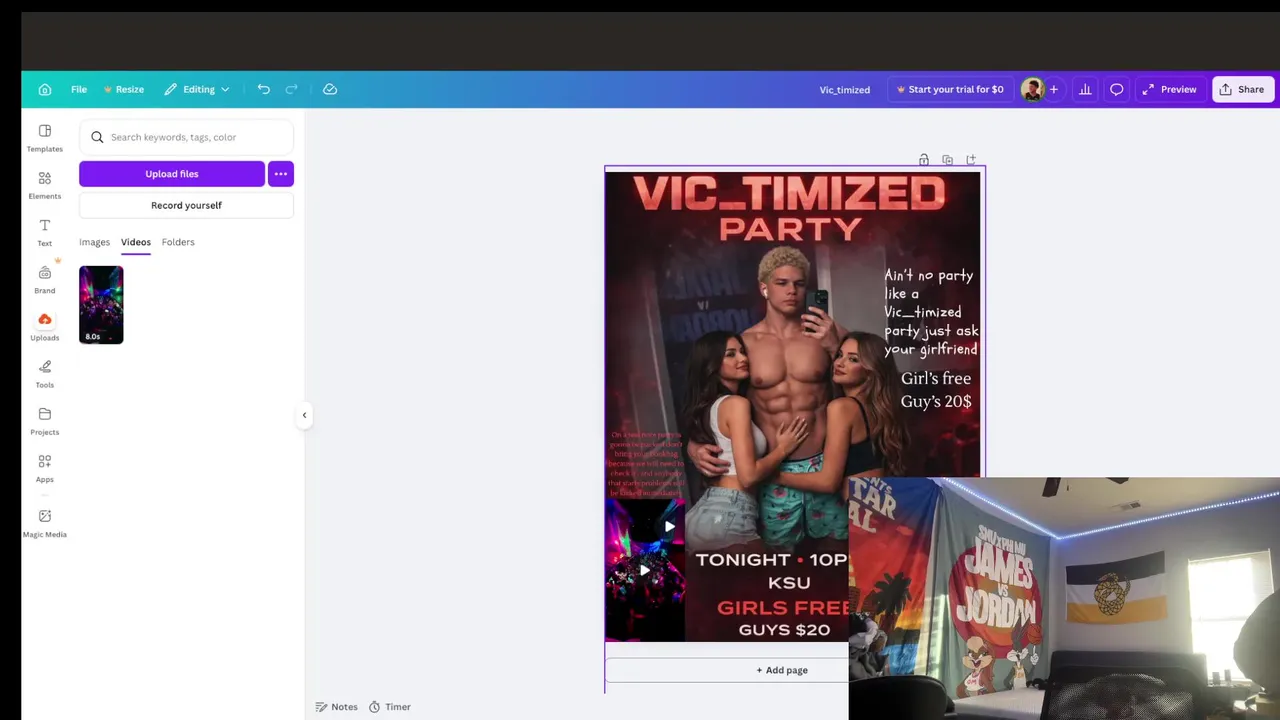This screenshot has width=1280, height=720.
Task: Open the File menu
Action: pyautogui.click(x=79, y=89)
